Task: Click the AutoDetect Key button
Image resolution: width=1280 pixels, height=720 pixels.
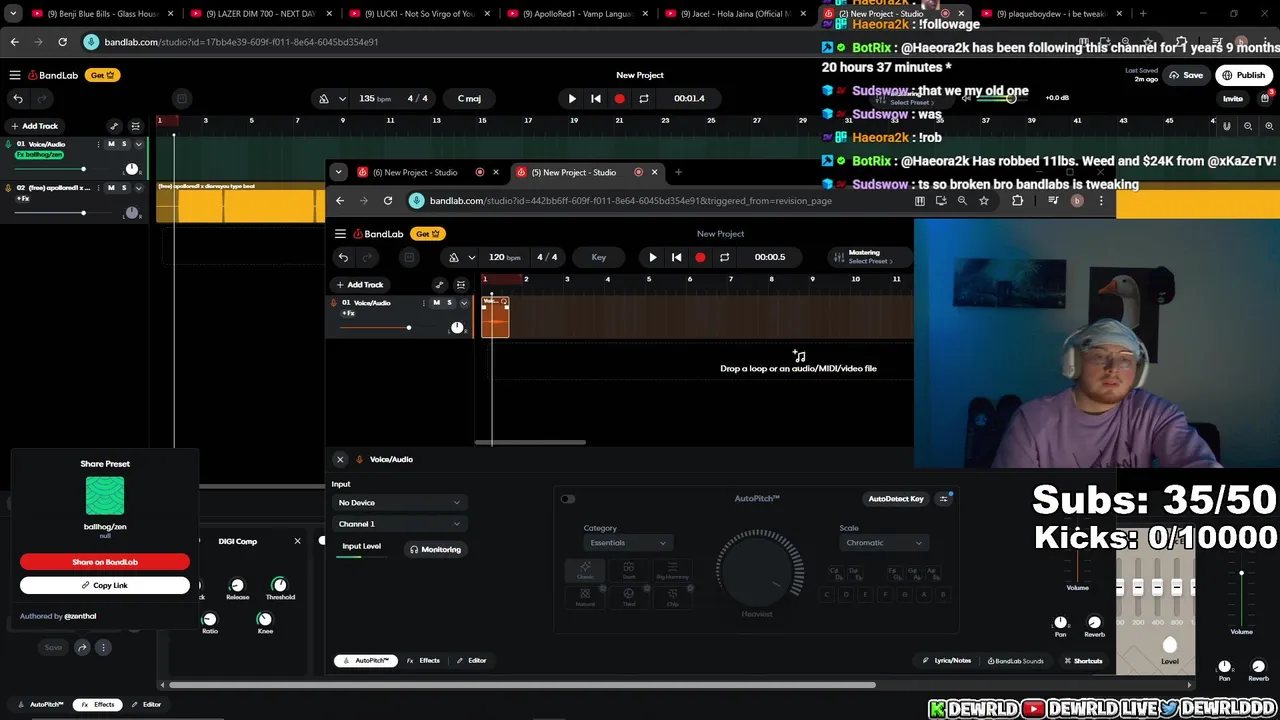Action: [x=896, y=499]
